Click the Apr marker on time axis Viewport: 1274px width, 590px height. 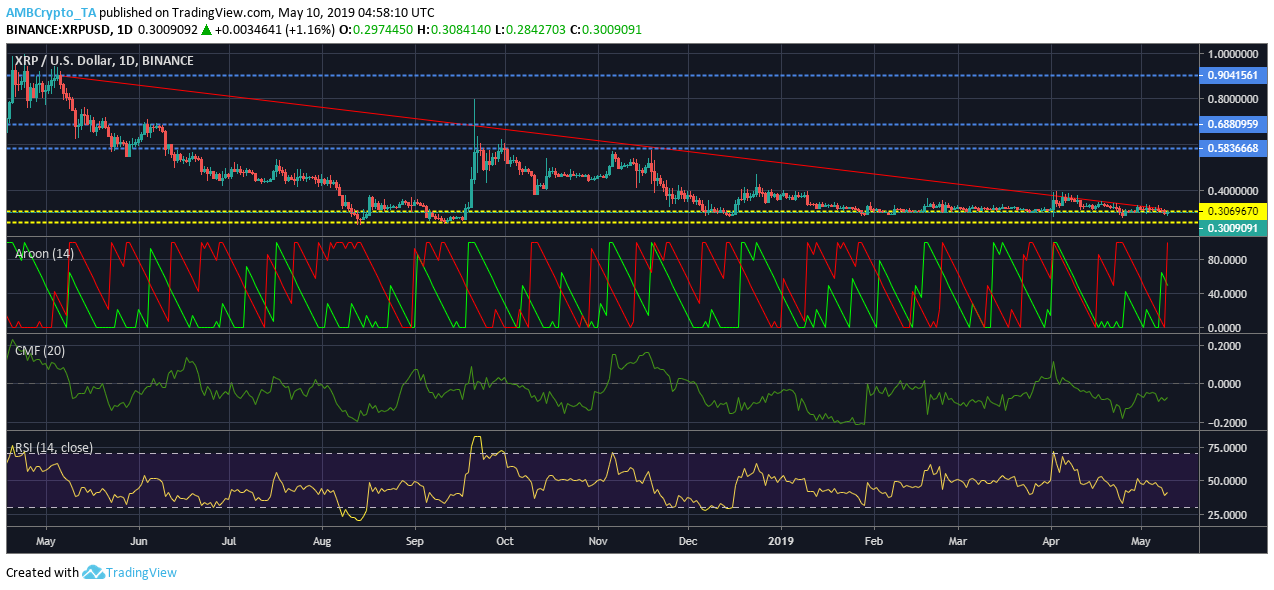tap(1051, 541)
